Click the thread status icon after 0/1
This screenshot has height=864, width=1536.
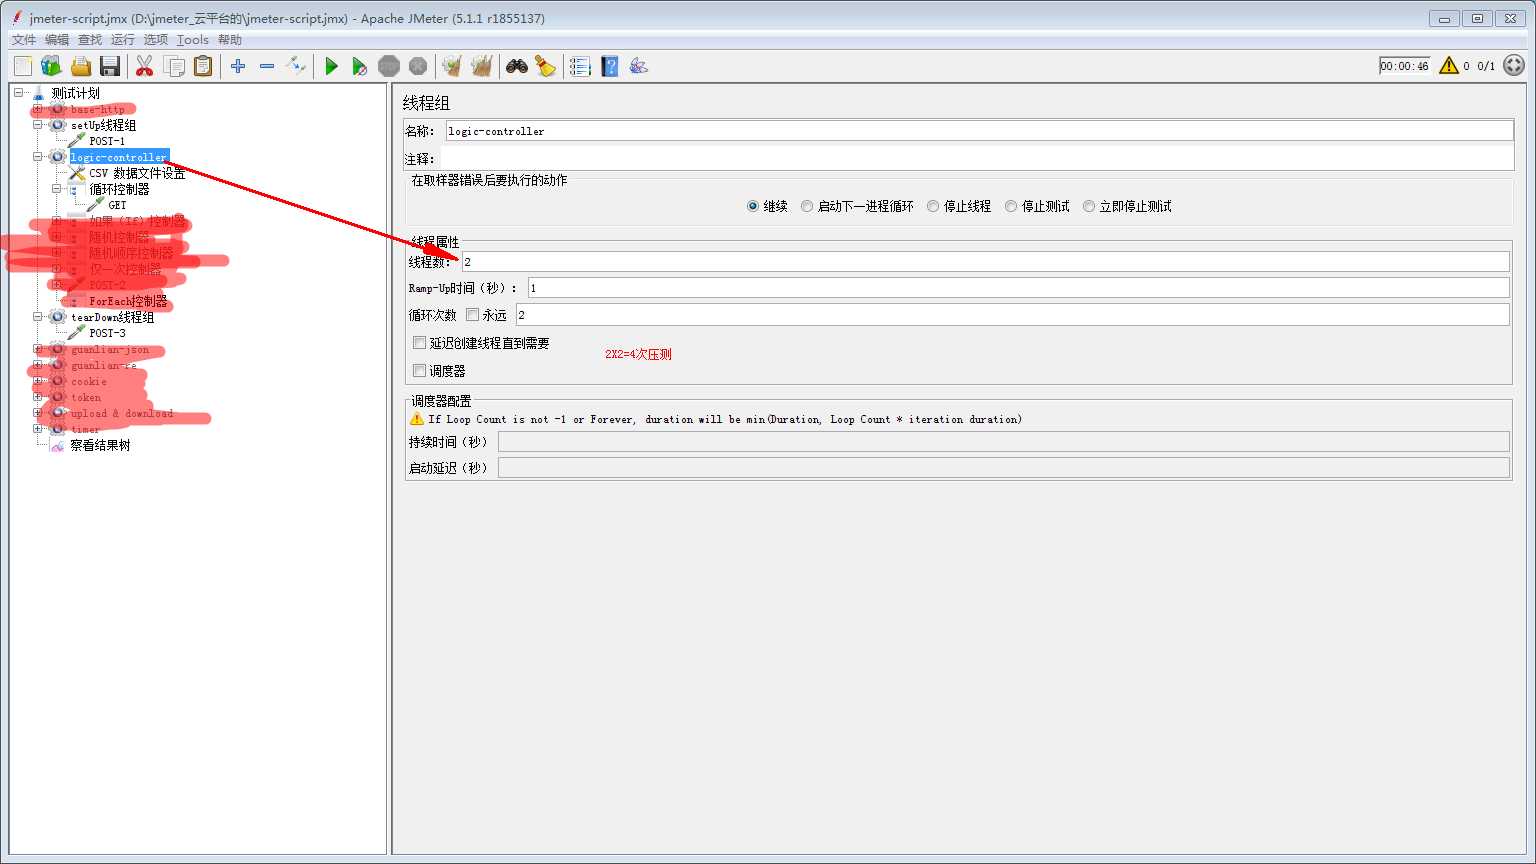(x=1514, y=66)
